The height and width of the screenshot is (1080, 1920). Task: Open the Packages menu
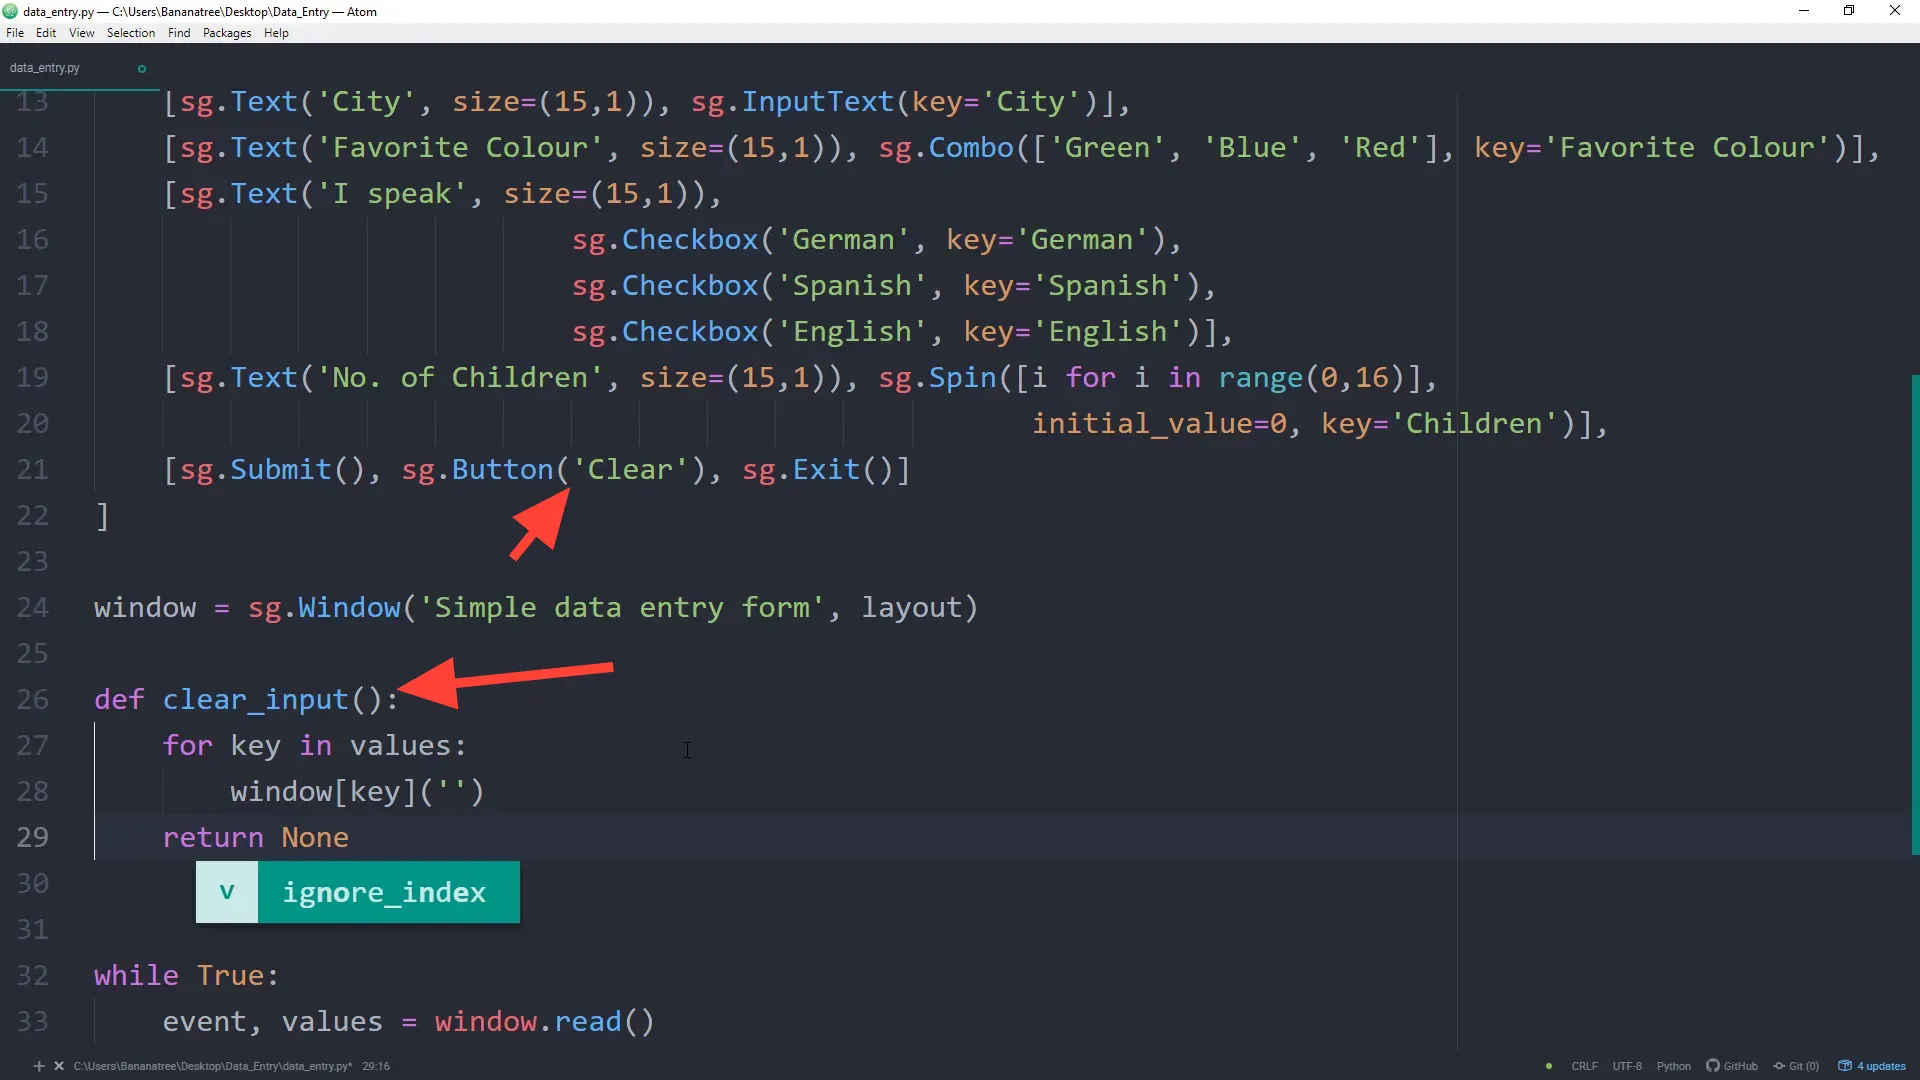[x=226, y=33]
